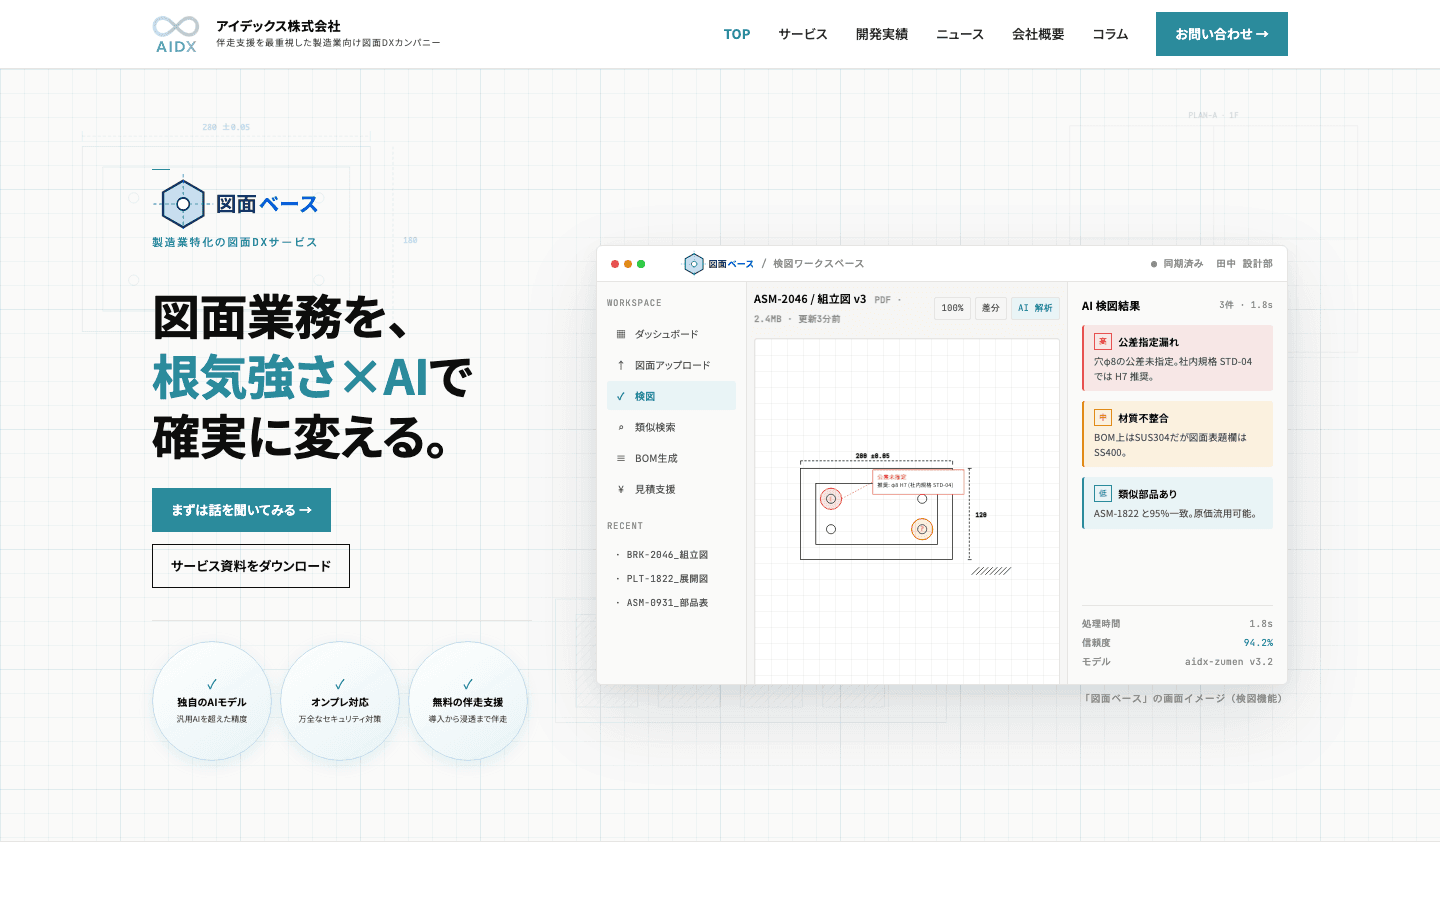The width and height of the screenshot is (1440, 900).
Task: Click the aidx-zumen v3.2 model name
Action: tap(1229, 662)
